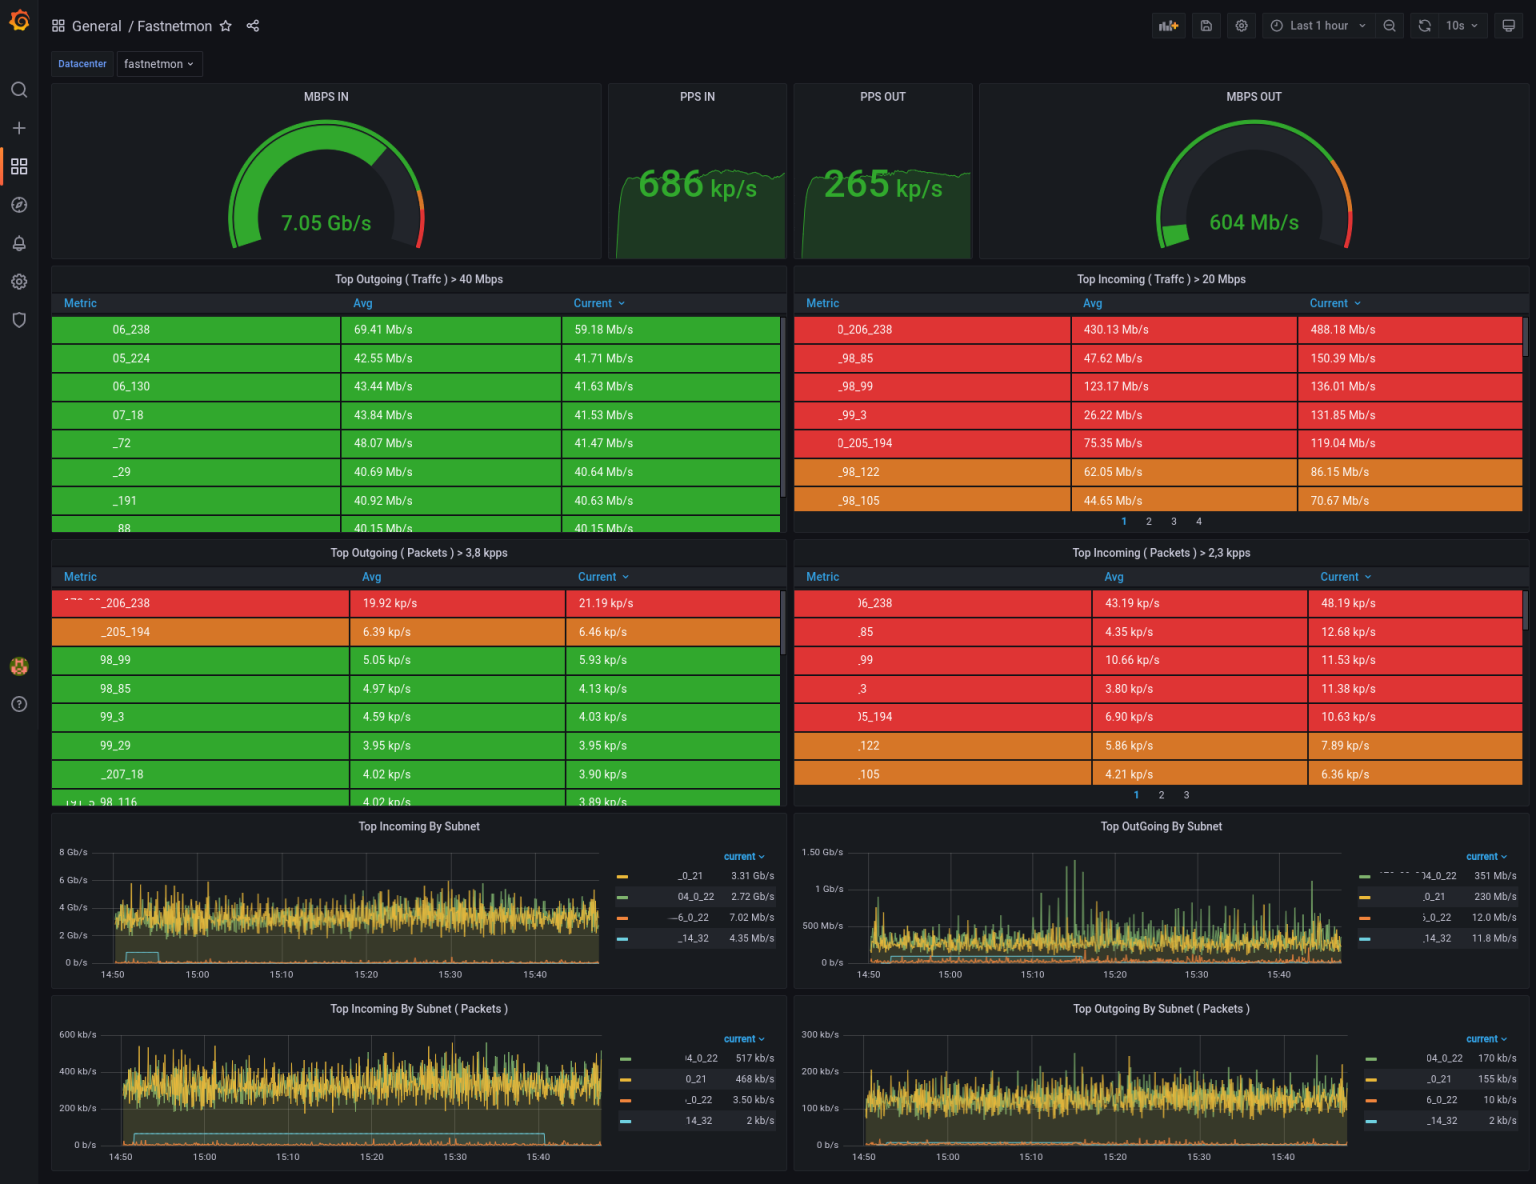Click the Add panel toolbar icon
1536x1184 pixels.
1168,25
